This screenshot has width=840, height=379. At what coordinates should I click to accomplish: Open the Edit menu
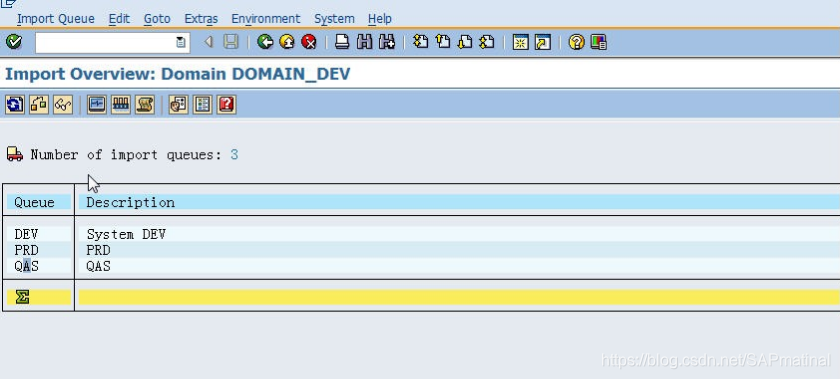click(x=119, y=19)
